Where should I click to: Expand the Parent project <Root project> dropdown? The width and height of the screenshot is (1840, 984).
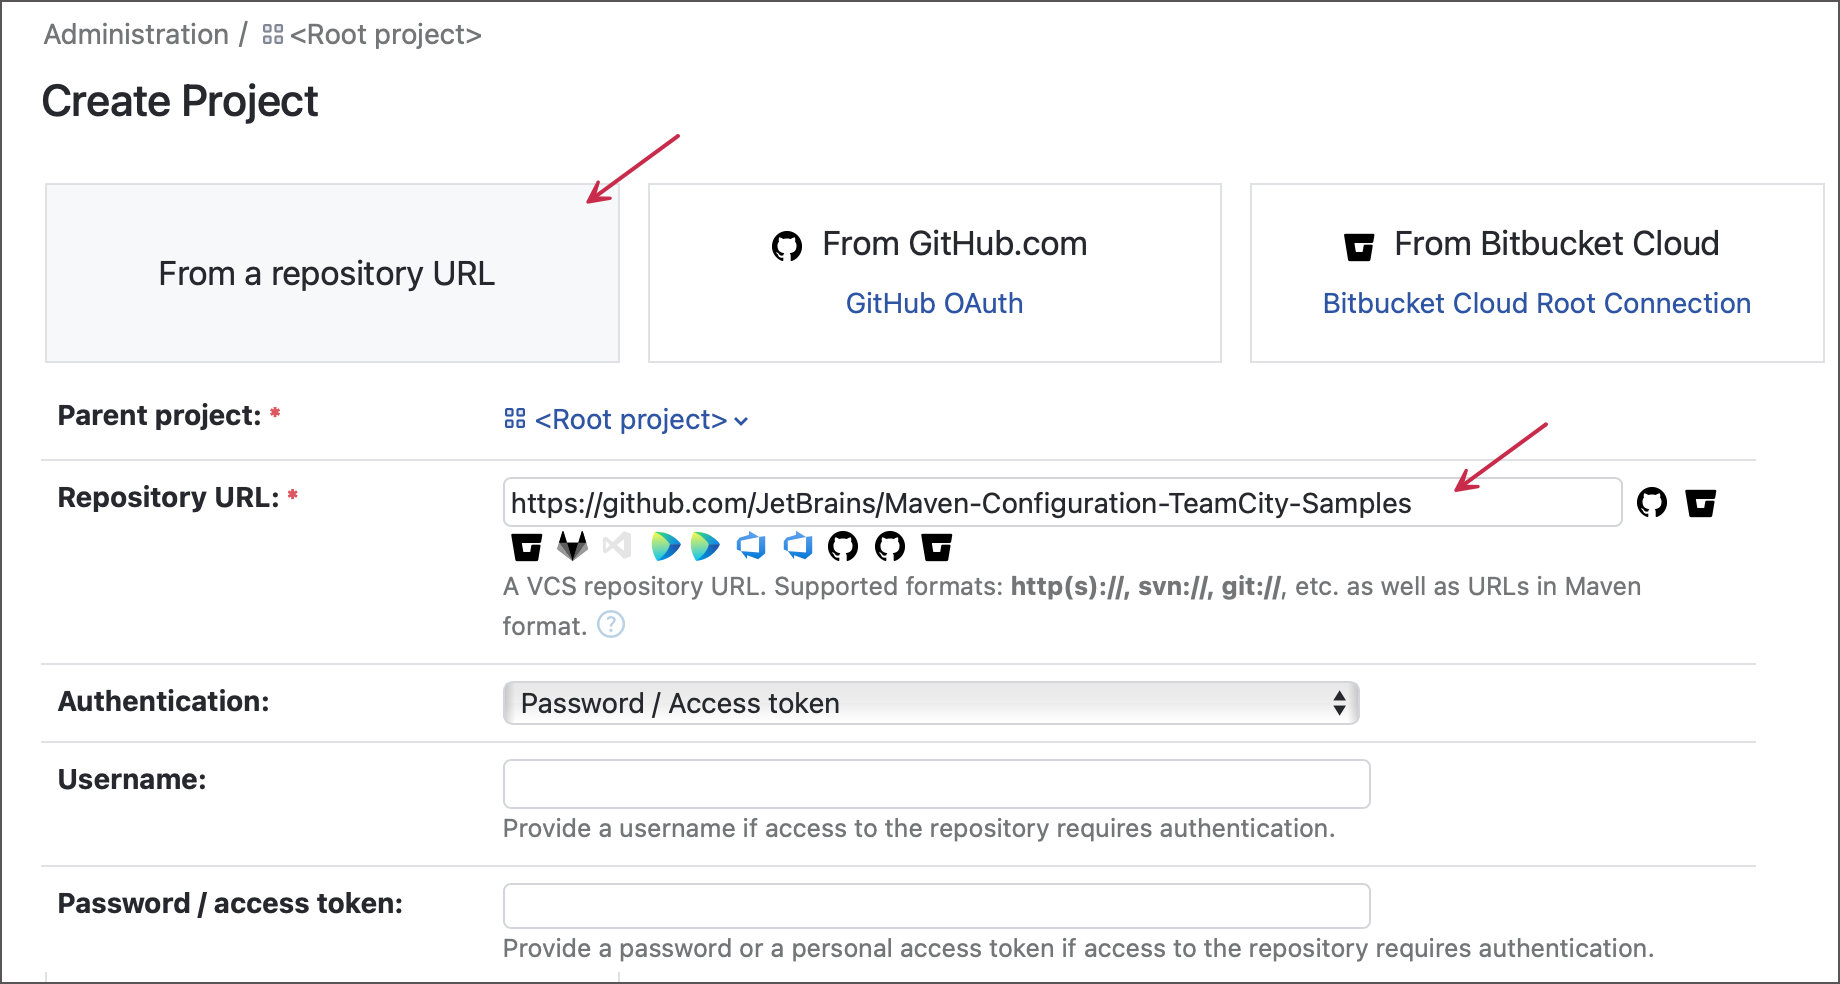627,420
